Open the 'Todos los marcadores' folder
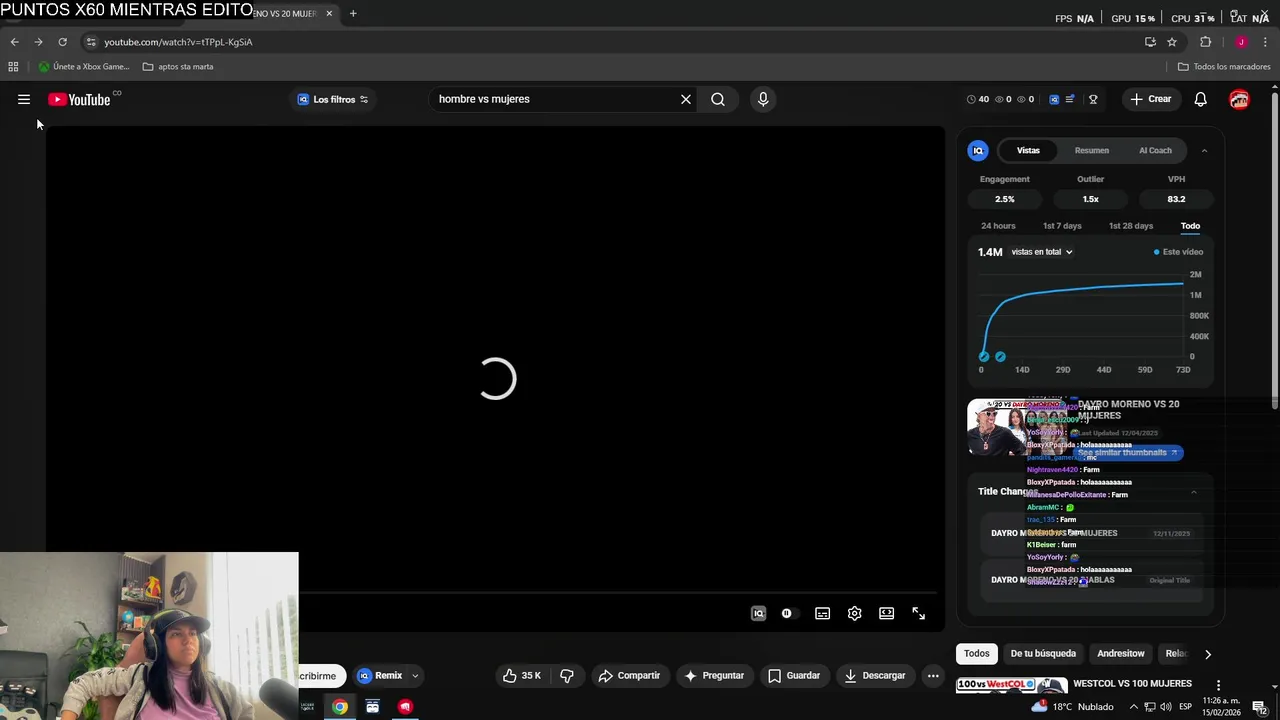The width and height of the screenshot is (1280, 720). pyautogui.click(x=1224, y=67)
